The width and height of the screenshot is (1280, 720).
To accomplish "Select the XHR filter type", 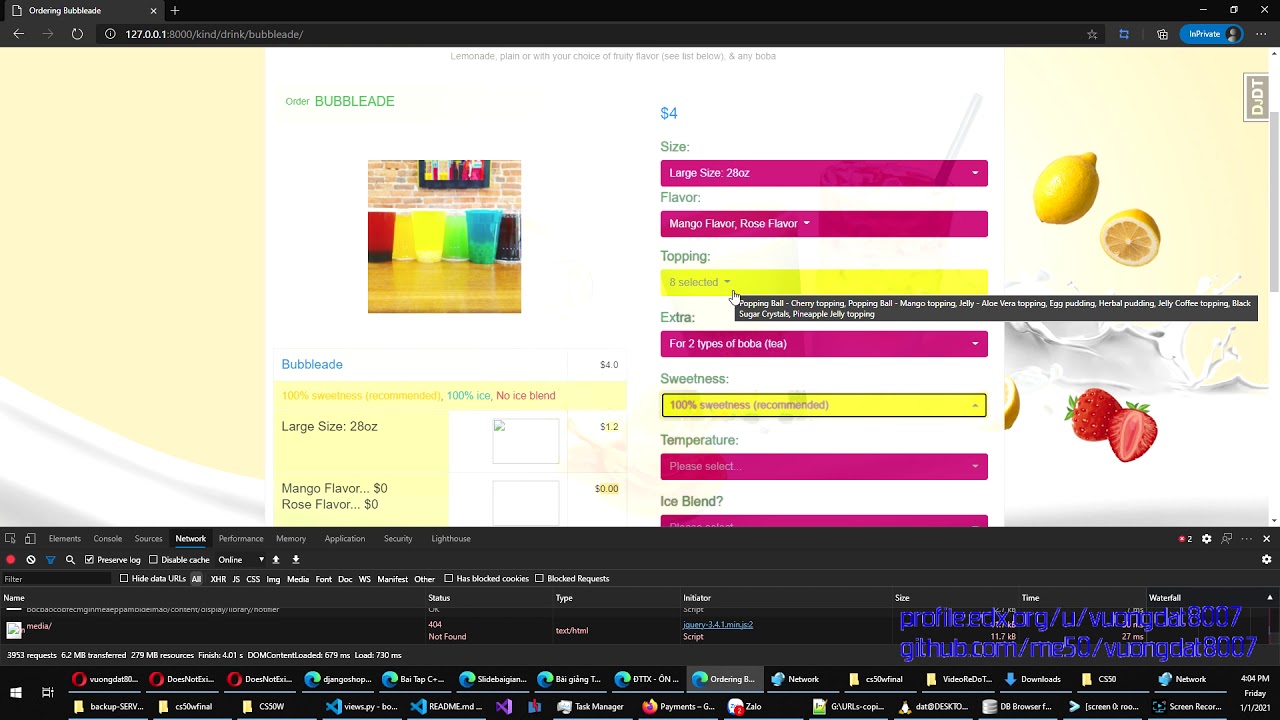I will 218,579.
